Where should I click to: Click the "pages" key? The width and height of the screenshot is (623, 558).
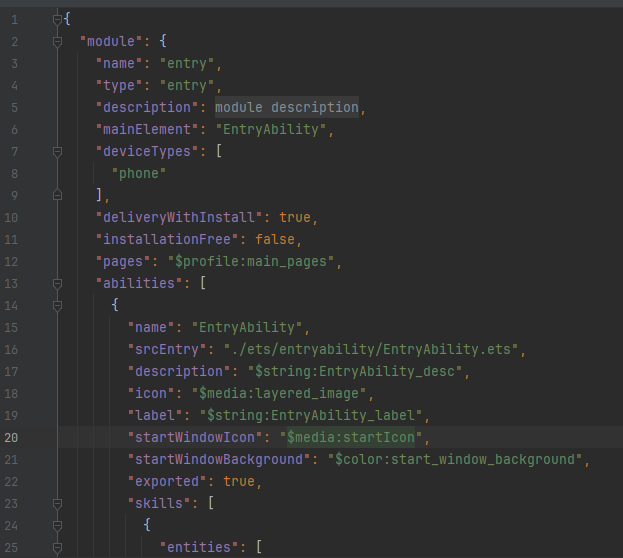pos(123,262)
